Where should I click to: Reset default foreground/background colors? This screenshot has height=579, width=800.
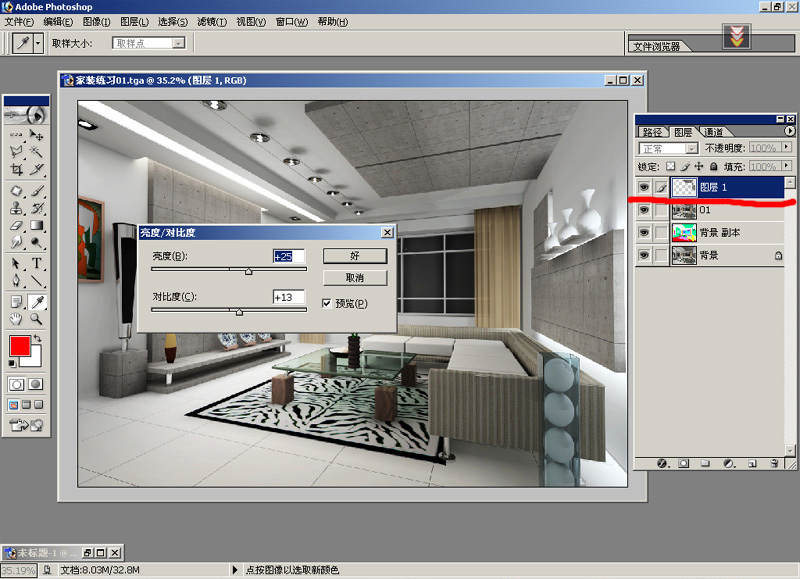[x=12, y=363]
